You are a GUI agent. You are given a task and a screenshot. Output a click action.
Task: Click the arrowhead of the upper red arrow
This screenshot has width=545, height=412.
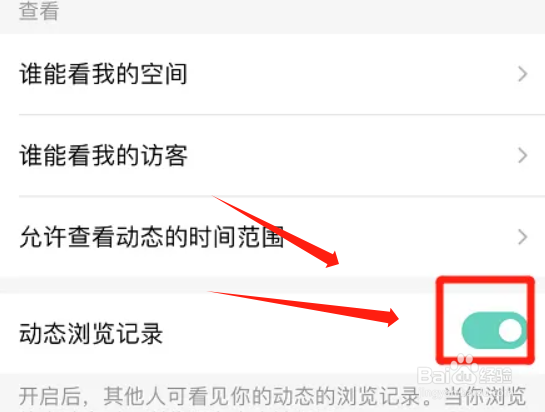coord(330,259)
